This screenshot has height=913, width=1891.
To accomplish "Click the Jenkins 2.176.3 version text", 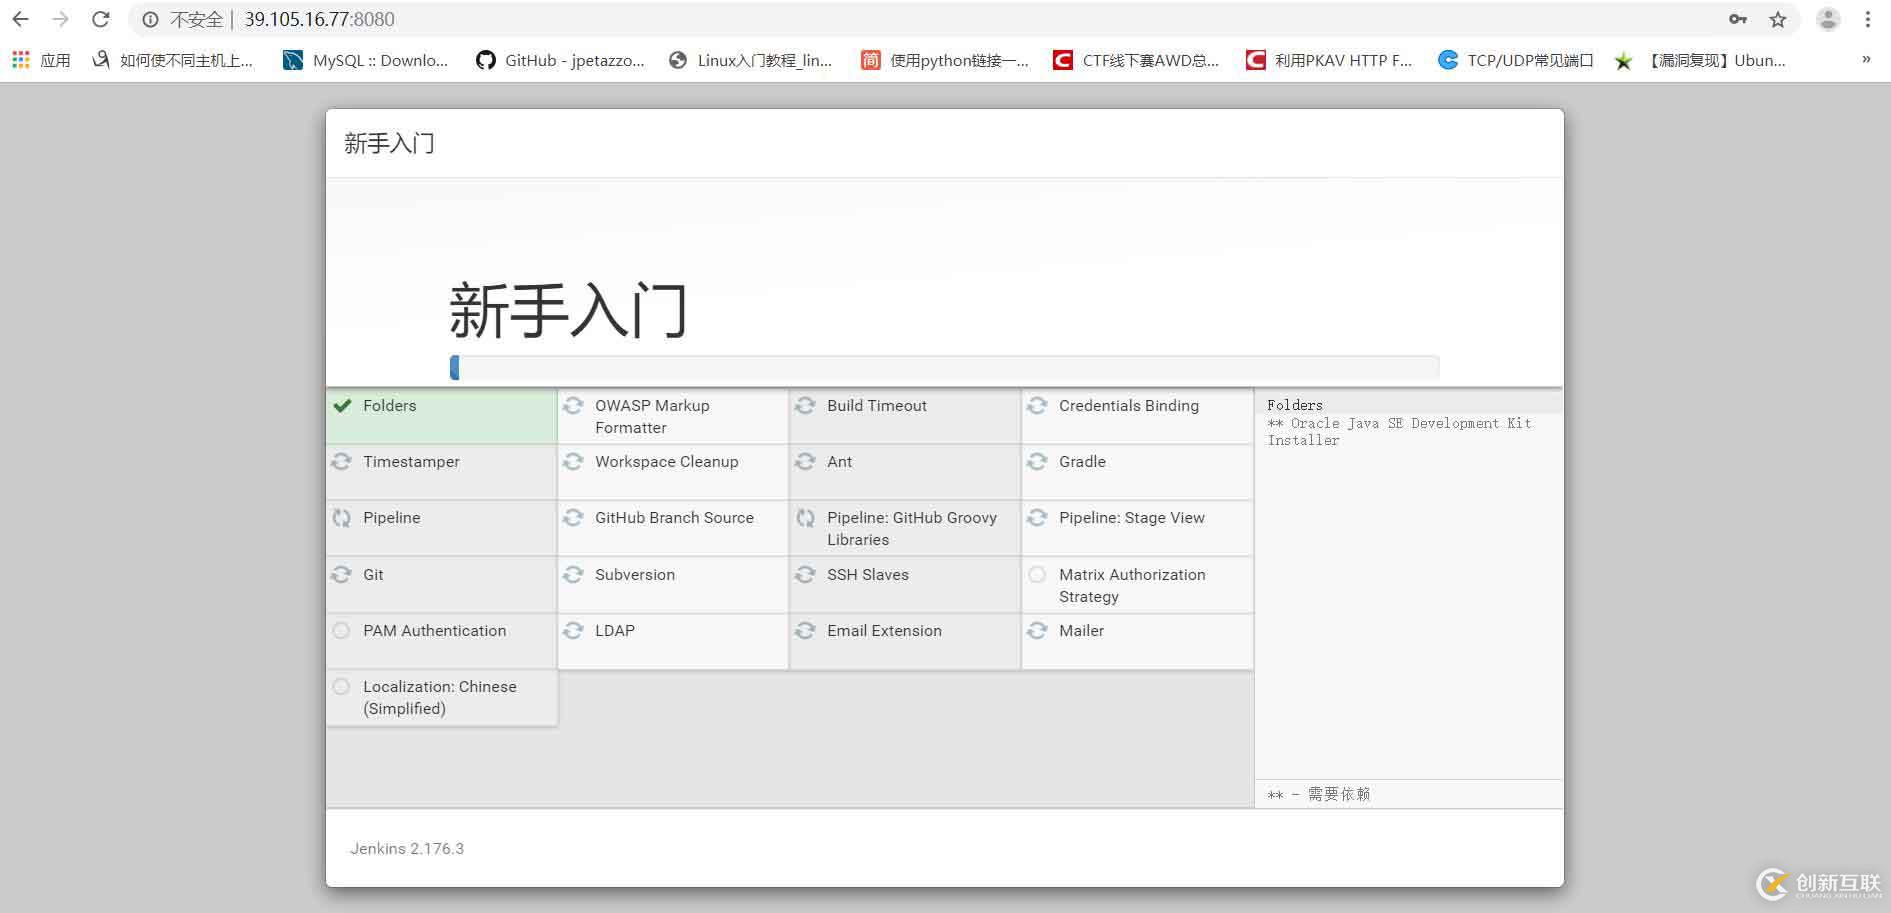I will point(407,848).
